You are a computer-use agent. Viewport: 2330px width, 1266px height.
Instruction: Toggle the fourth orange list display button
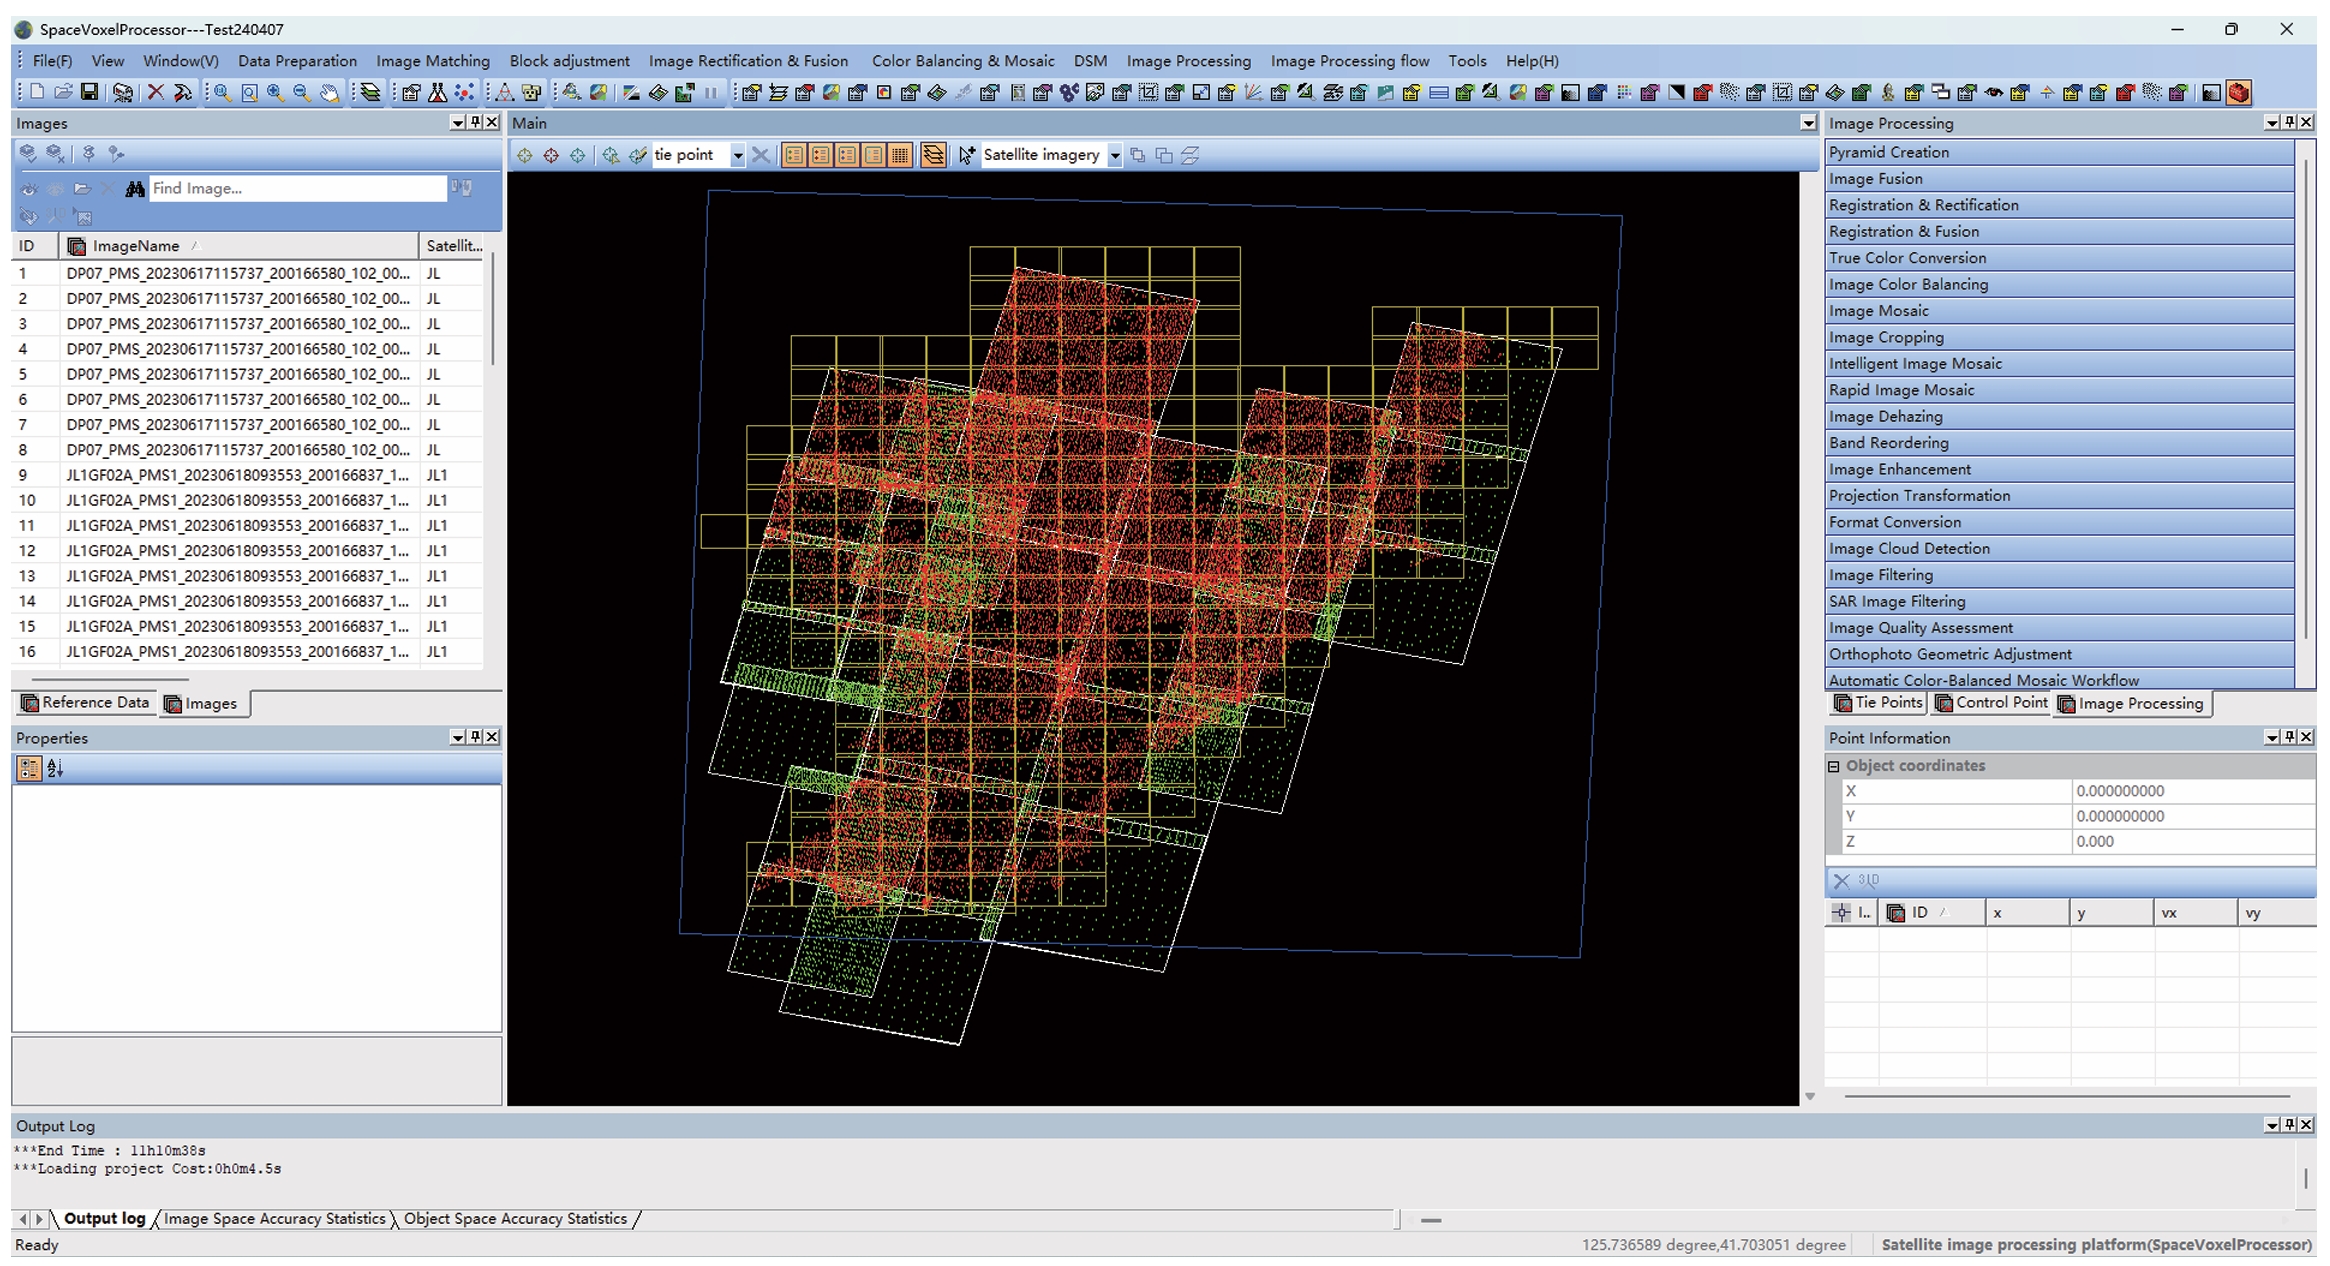(x=874, y=155)
